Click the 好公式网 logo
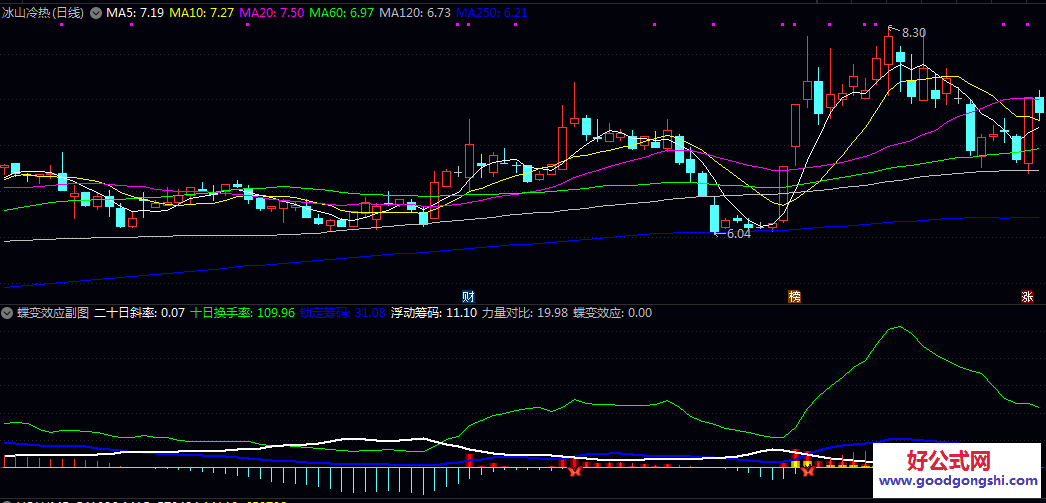The width and height of the screenshot is (1046, 503). pos(948,460)
